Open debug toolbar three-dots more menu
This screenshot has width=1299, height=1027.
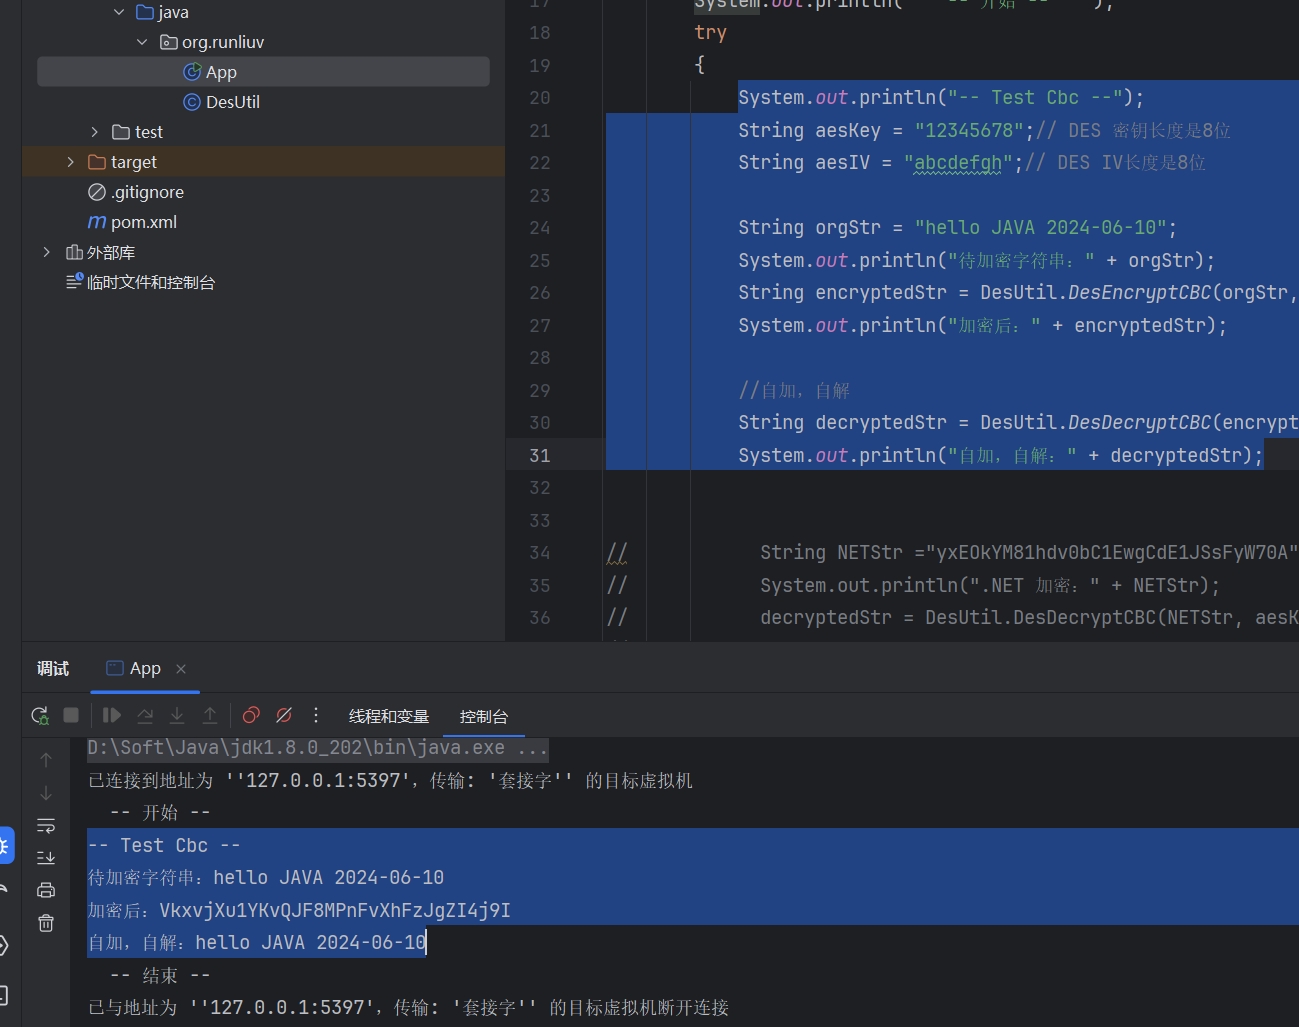316,716
